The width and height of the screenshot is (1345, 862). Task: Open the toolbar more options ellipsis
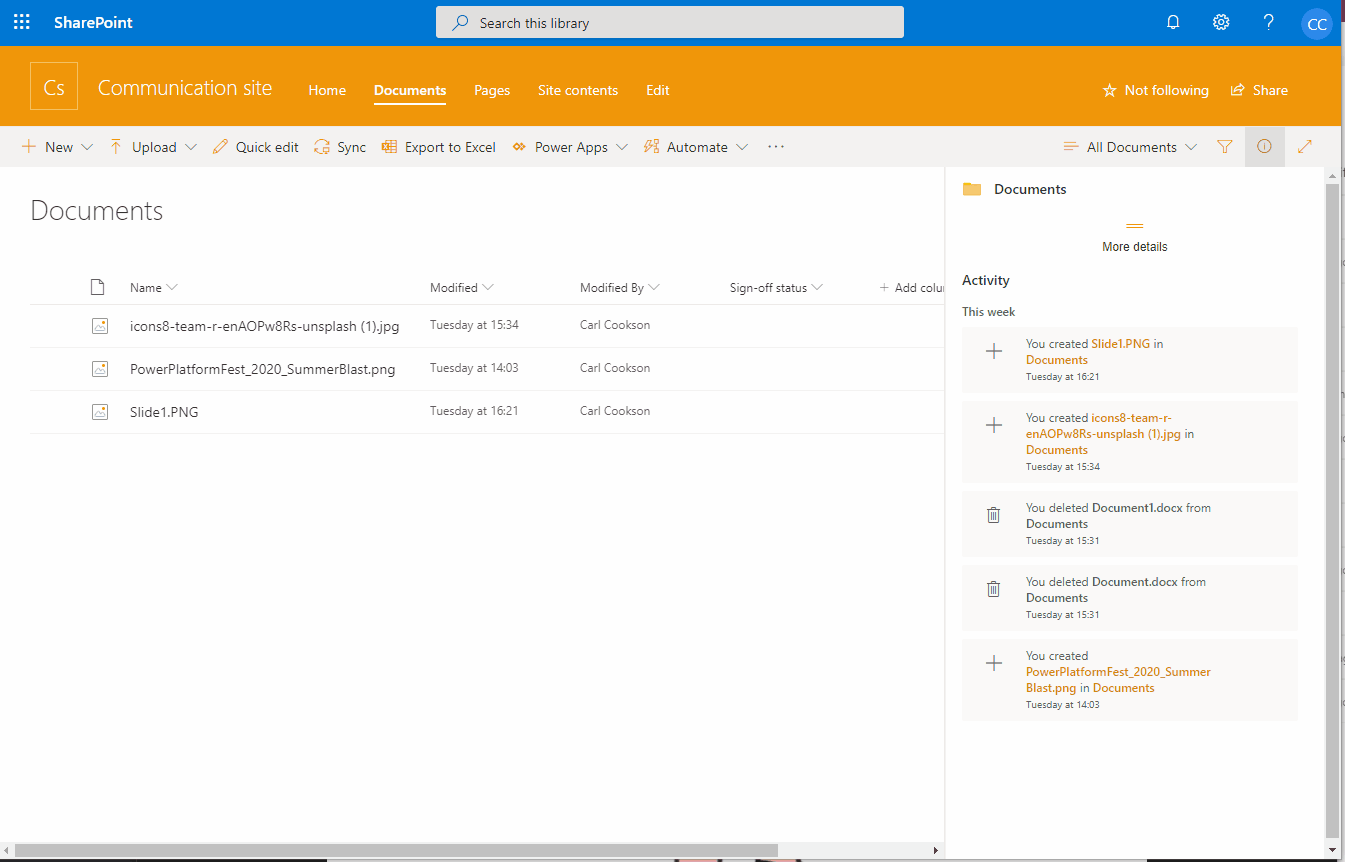pyautogui.click(x=776, y=147)
